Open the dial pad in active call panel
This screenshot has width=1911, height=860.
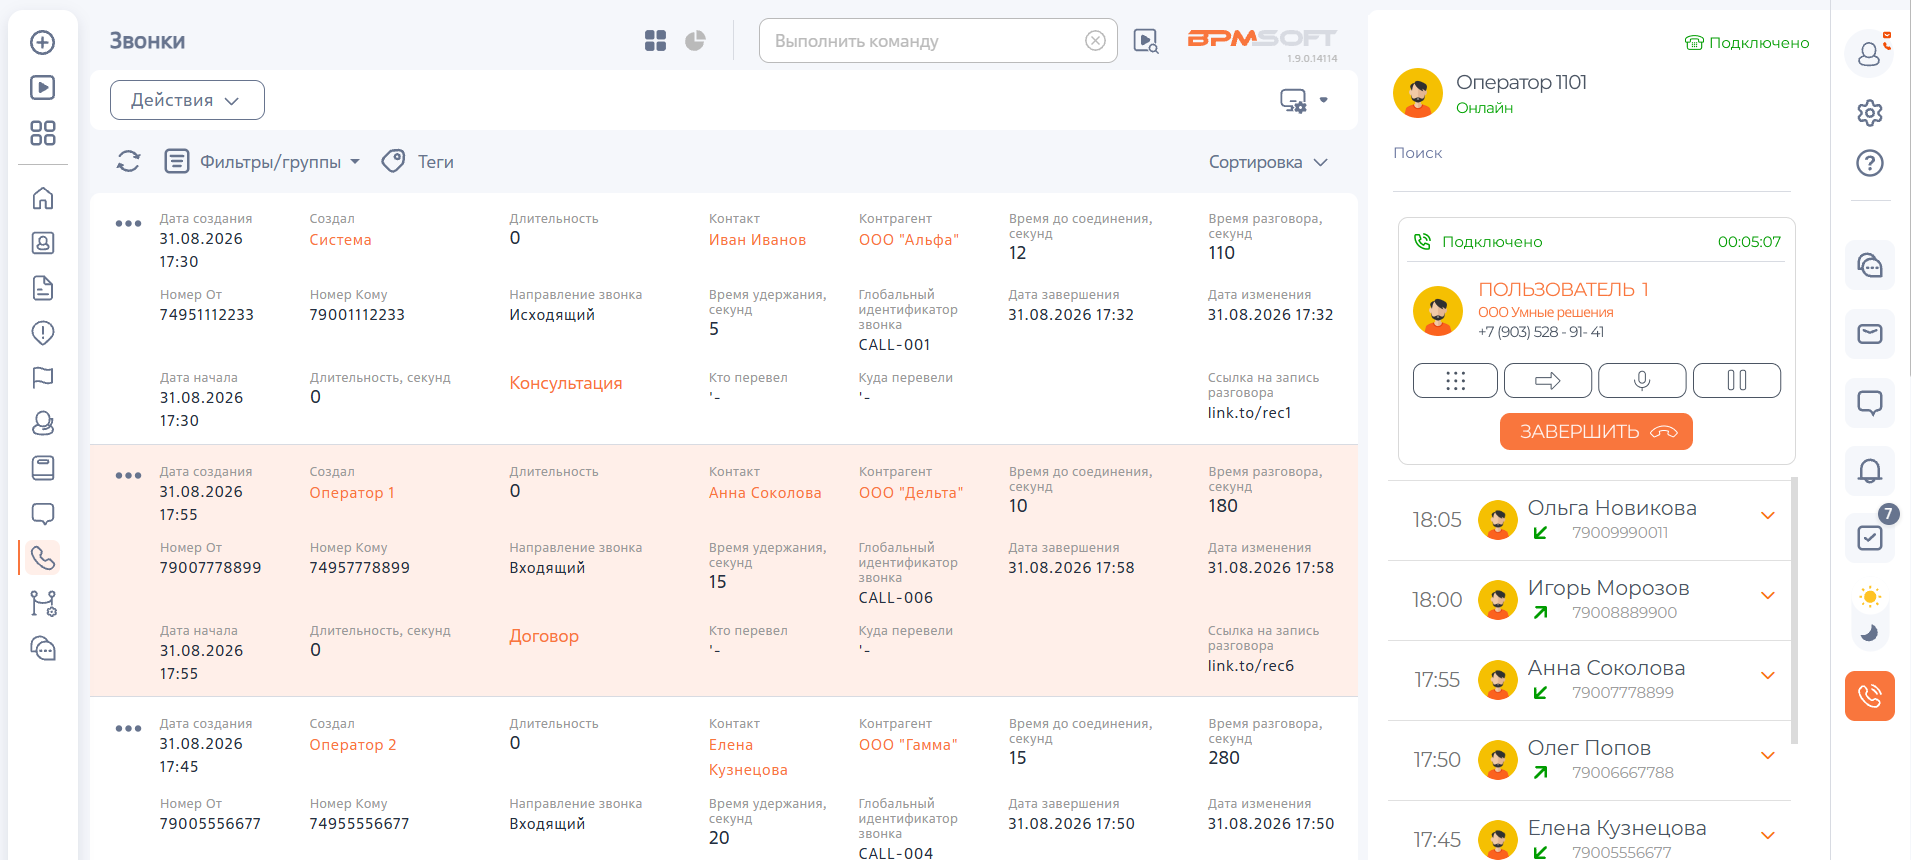click(x=1455, y=380)
